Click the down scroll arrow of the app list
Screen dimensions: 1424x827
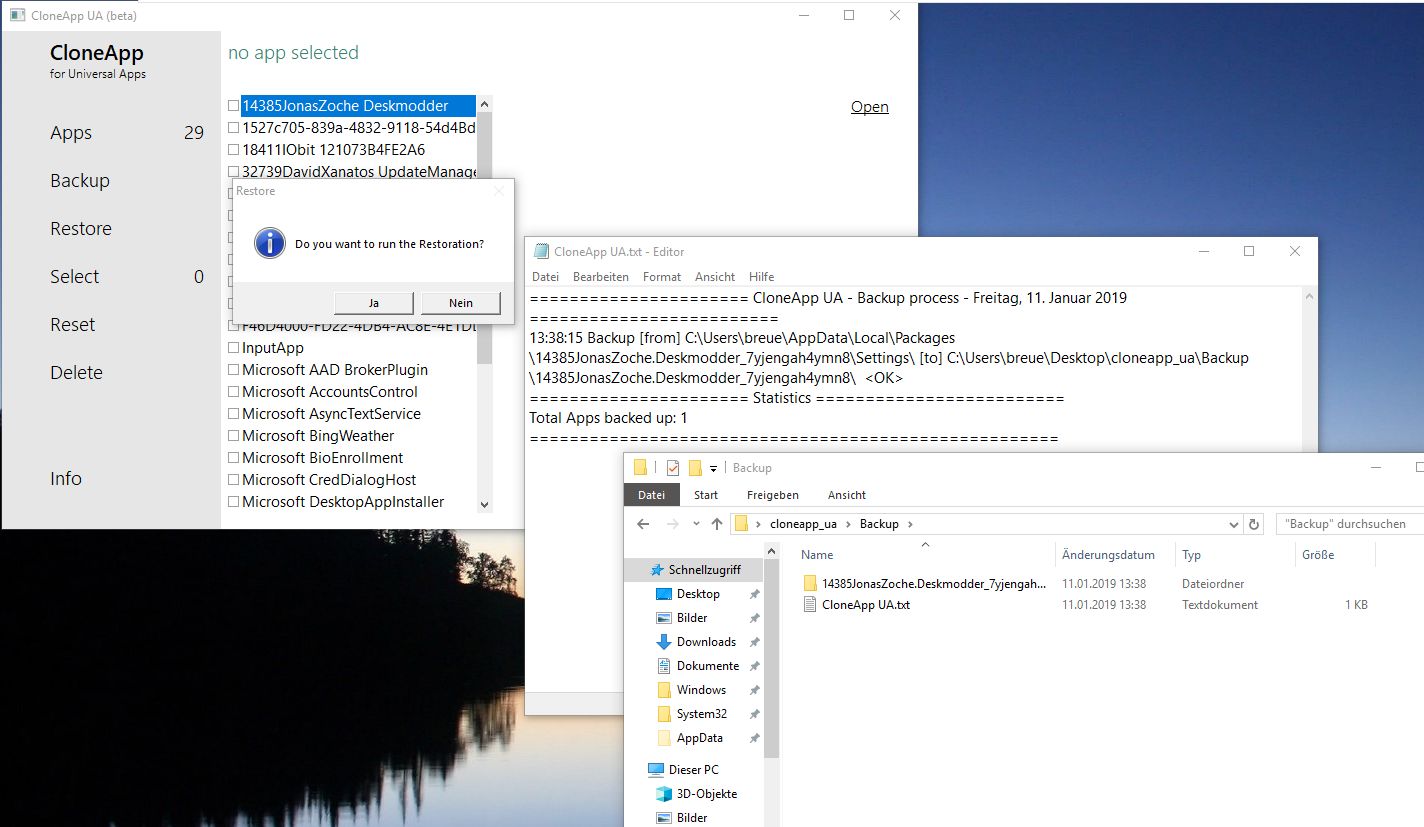pos(485,505)
